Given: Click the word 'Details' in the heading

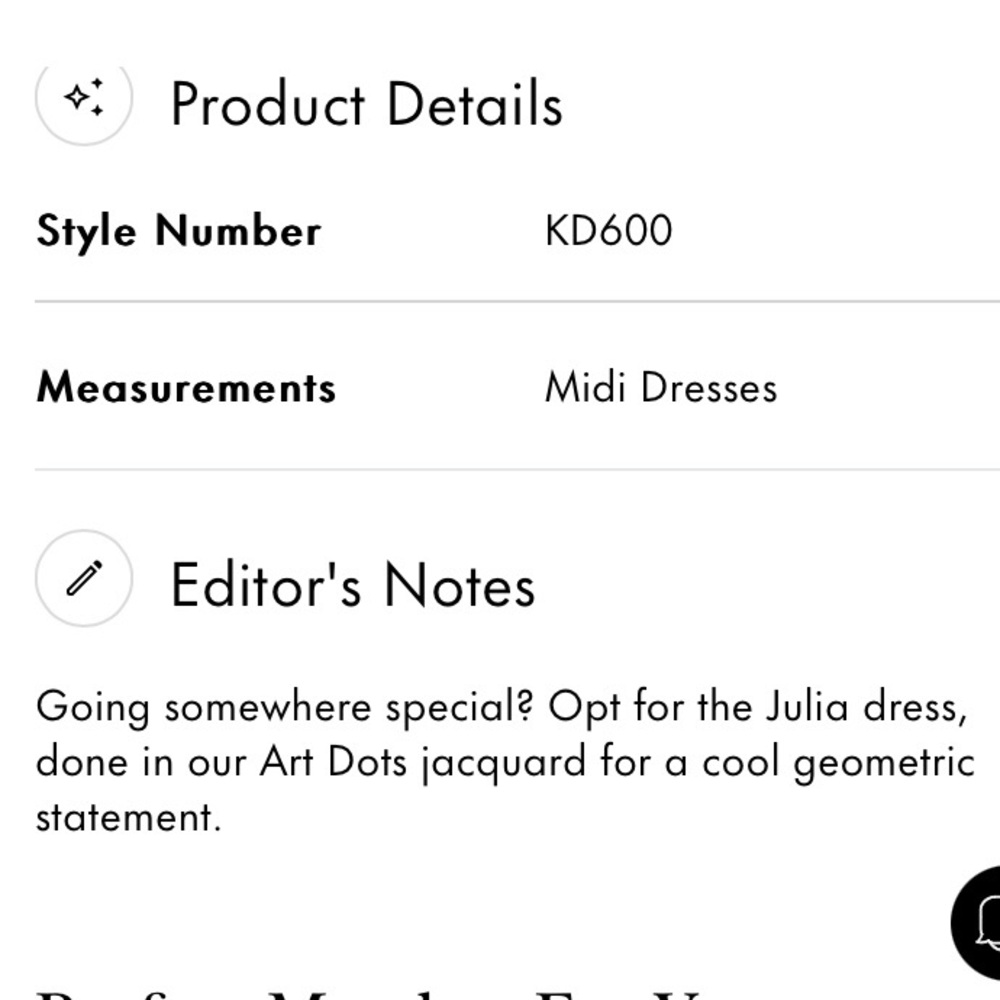Looking at the screenshot, I should pos(475,103).
